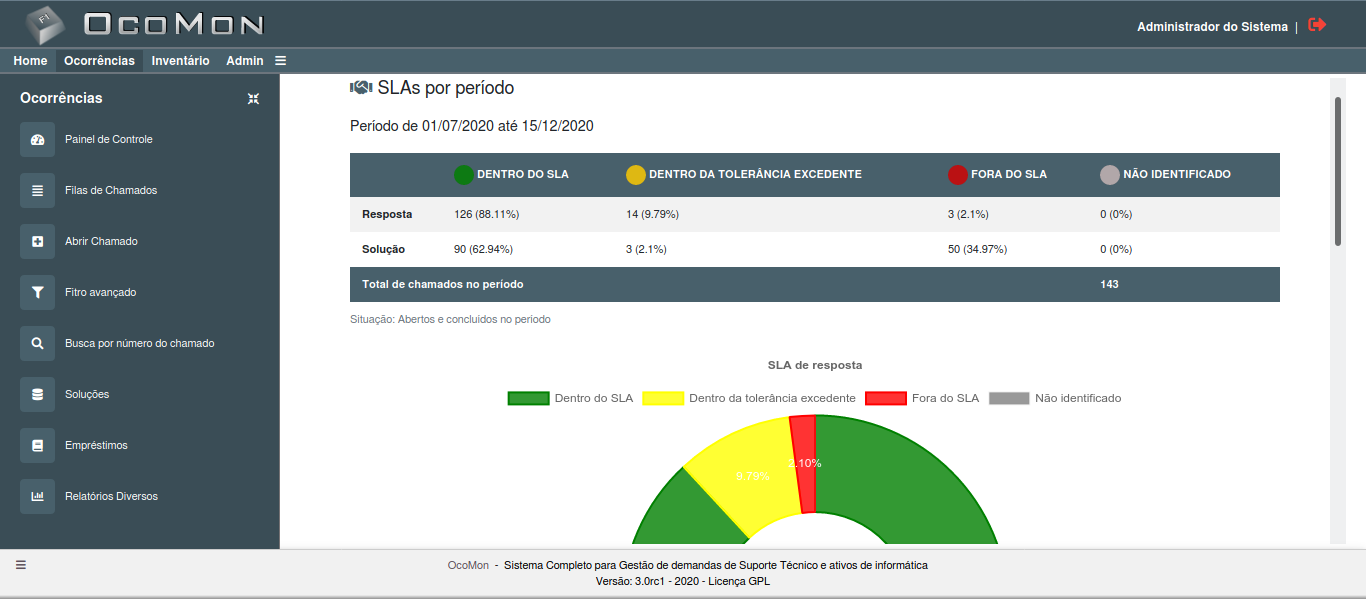The image size is (1366, 599).
Task: Click the Versão: 3.0rc1 footer text
Action: [683, 581]
